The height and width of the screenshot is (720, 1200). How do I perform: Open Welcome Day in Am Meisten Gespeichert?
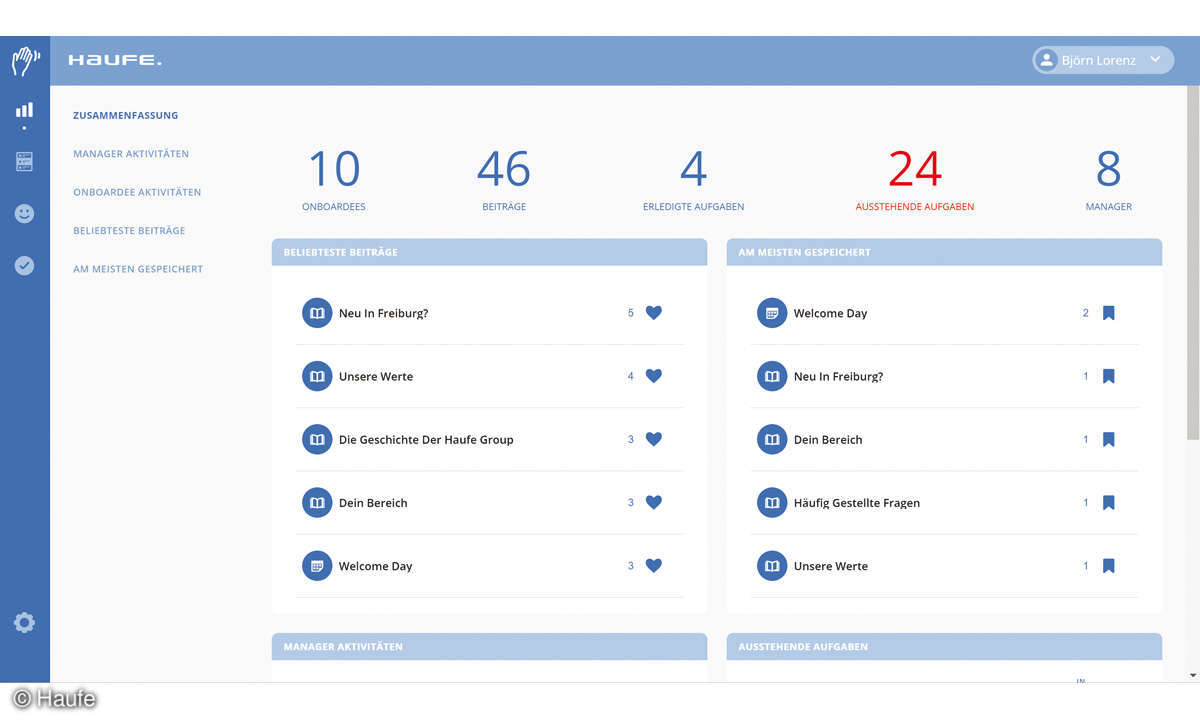[x=830, y=313]
